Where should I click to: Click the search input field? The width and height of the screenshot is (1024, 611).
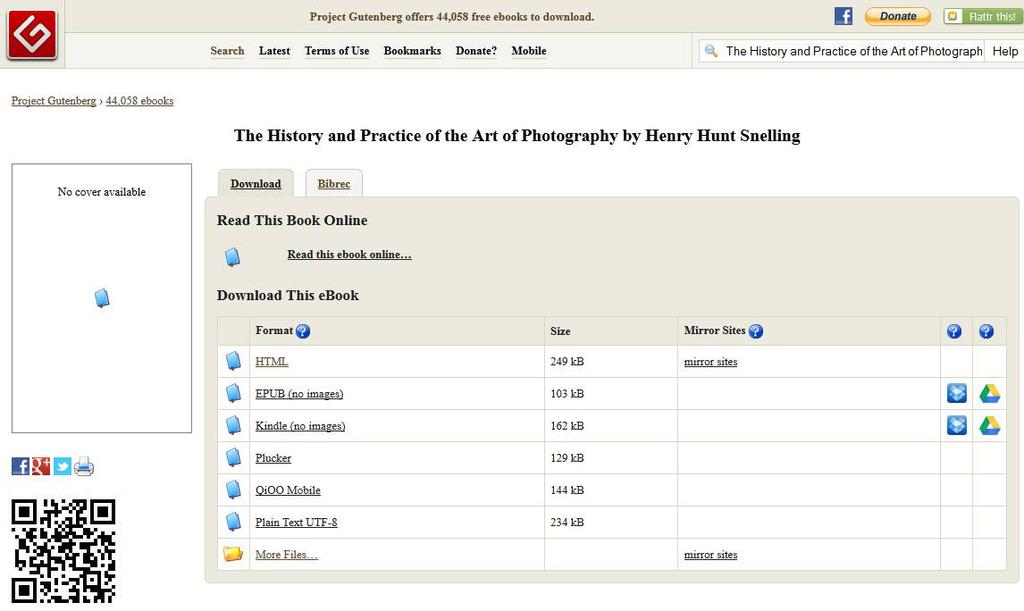(x=853, y=51)
